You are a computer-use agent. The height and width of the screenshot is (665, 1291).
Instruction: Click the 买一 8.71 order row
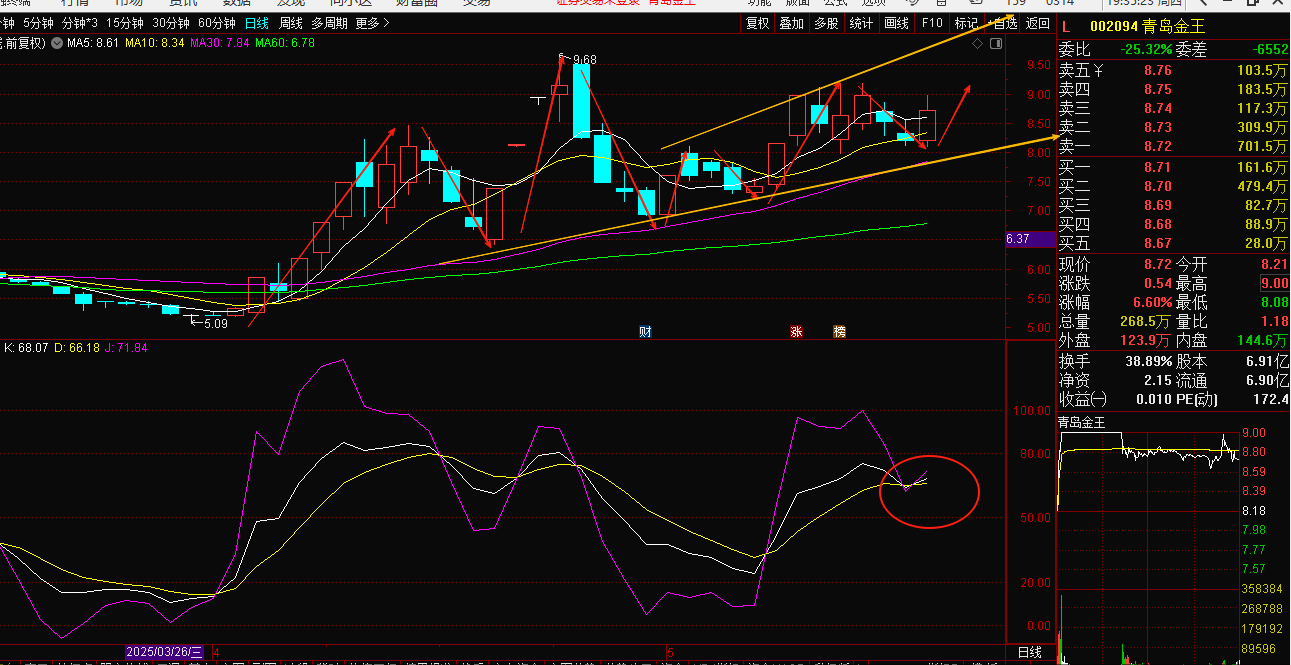coord(1173,167)
